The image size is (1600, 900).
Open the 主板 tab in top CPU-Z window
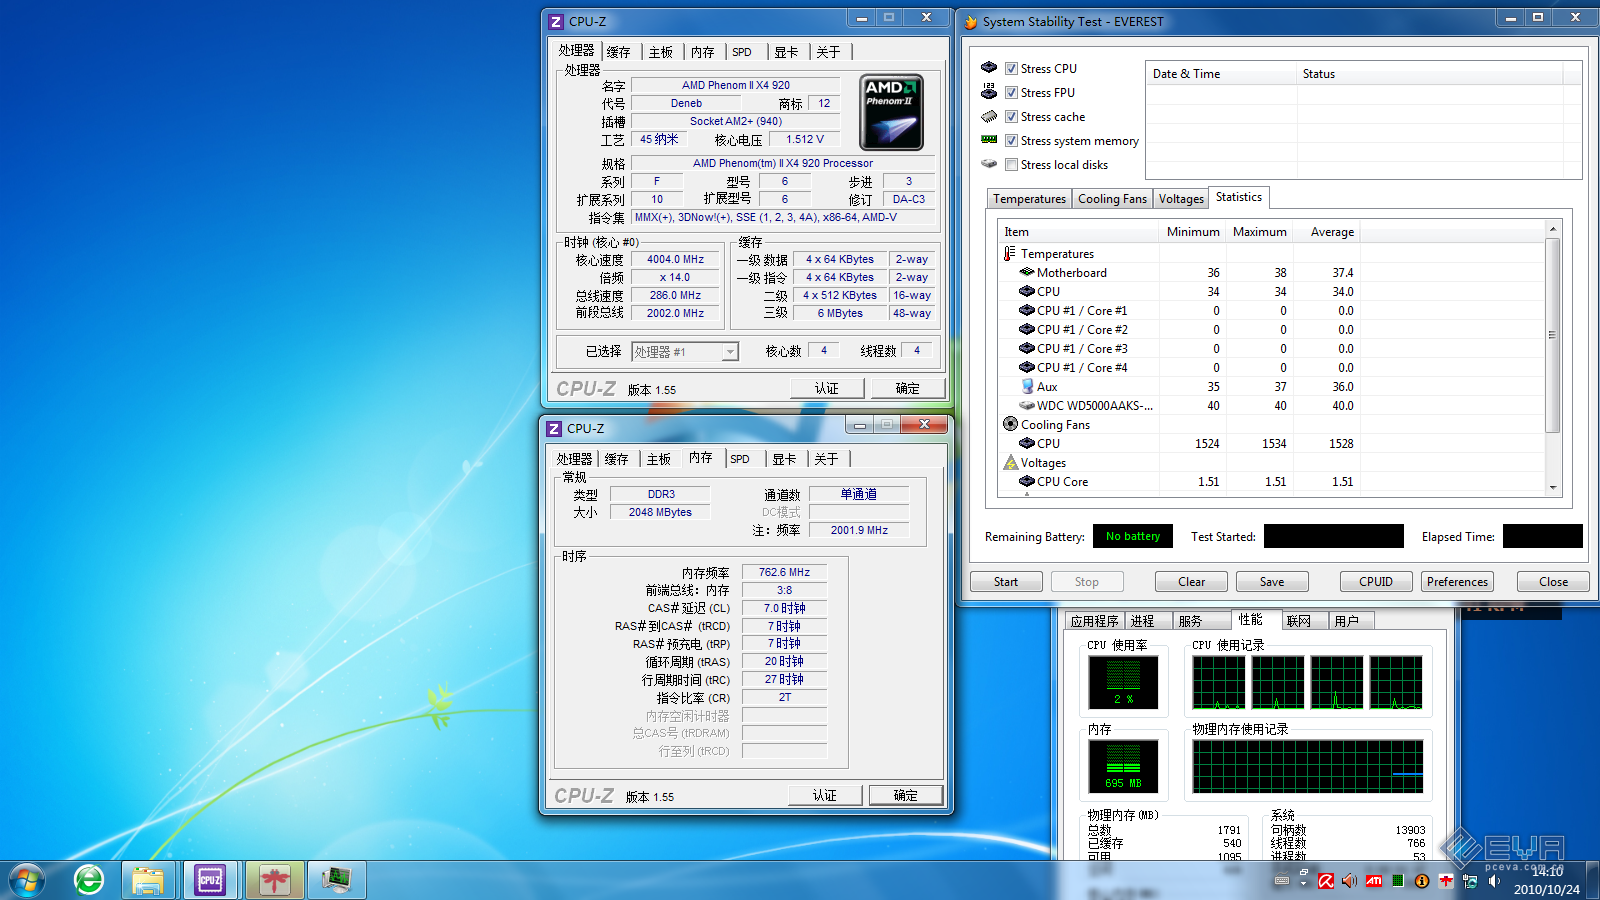pyautogui.click(x=661, y=52)
